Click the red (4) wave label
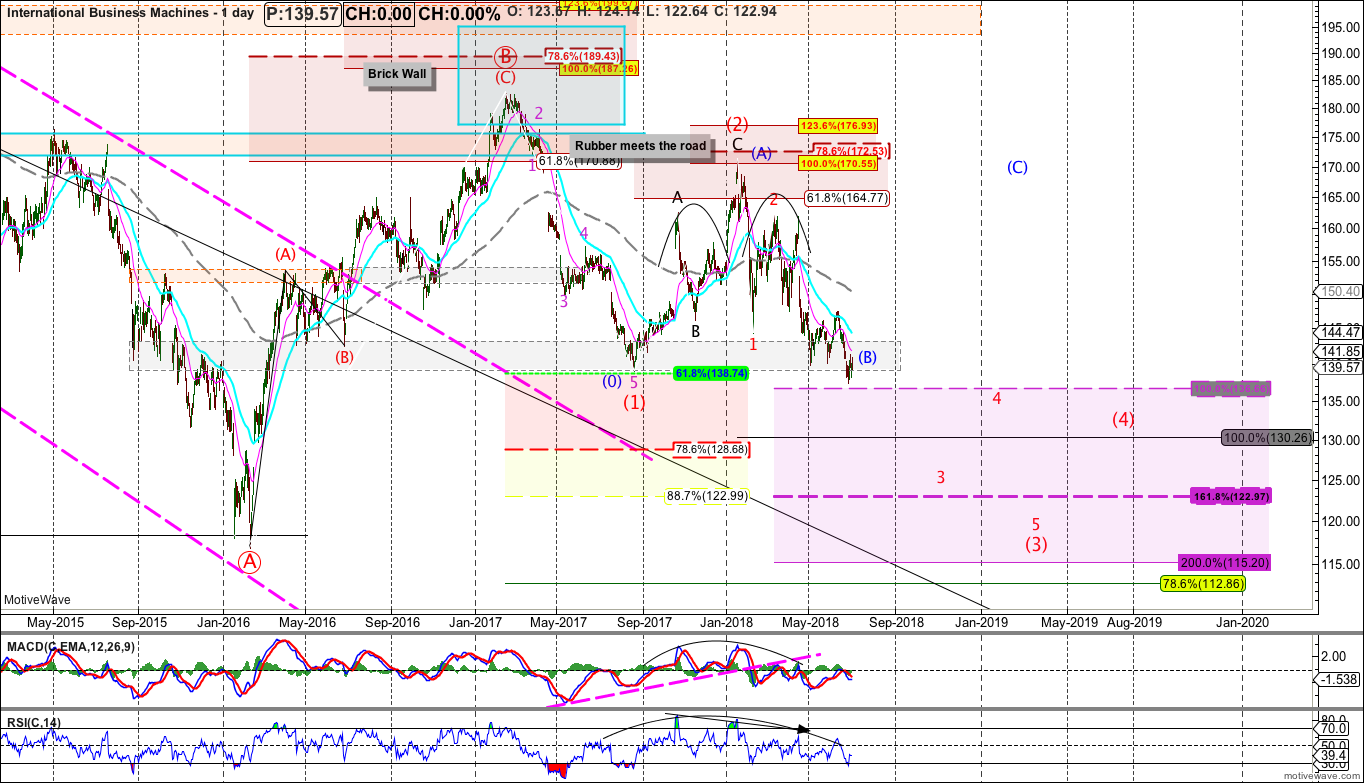 click(x=1124, y=419)
